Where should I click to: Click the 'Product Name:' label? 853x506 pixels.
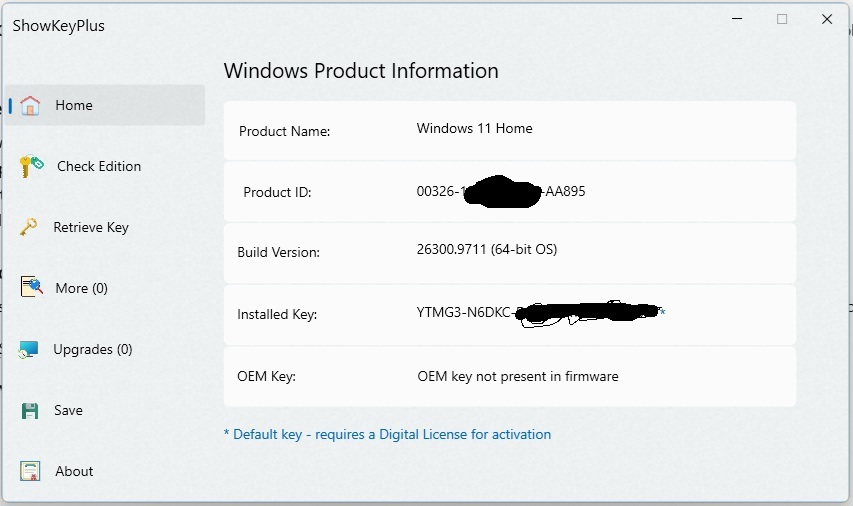[285, 131]
